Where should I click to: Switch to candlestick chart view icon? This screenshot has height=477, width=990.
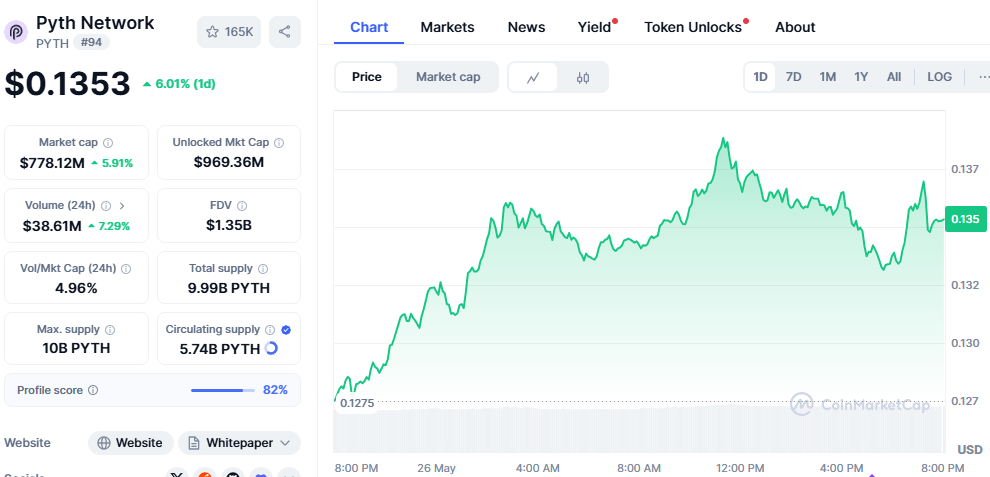click(583, 77)
